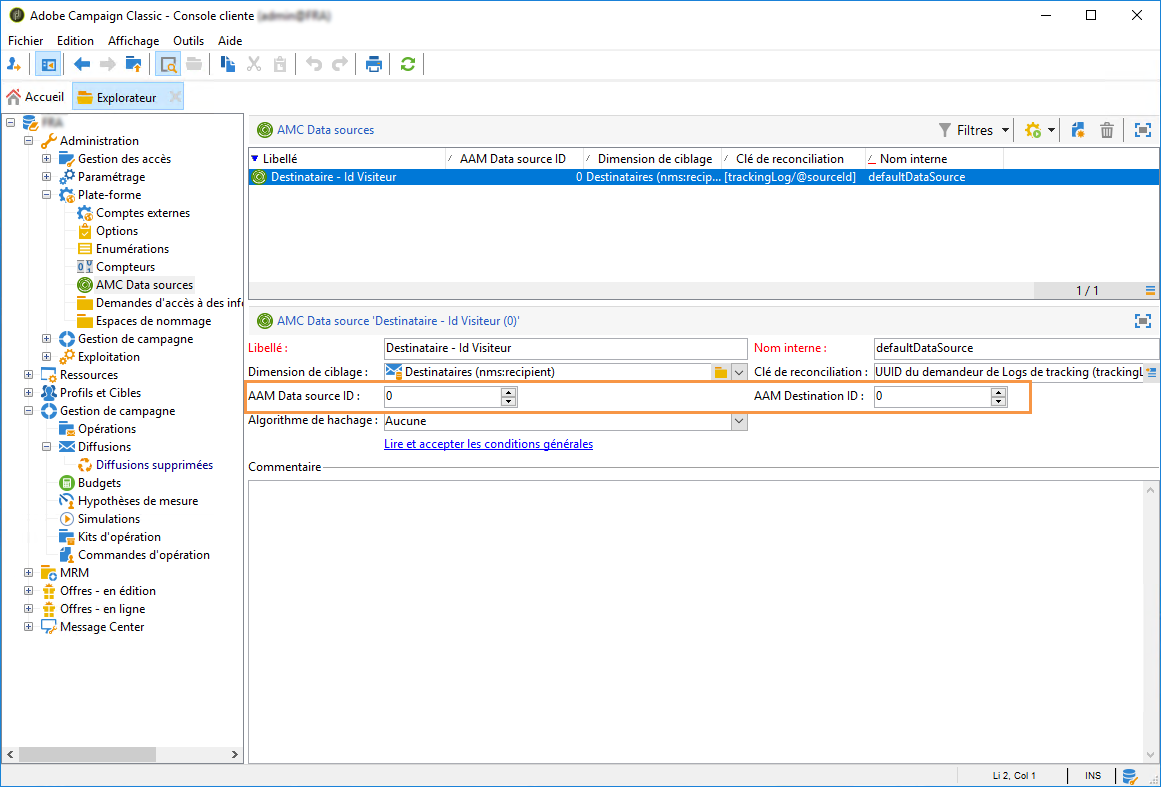Click the folder icon in Dimension de ciblage
This screenshot has height=788, width=1162.
[x=720, y=372]
